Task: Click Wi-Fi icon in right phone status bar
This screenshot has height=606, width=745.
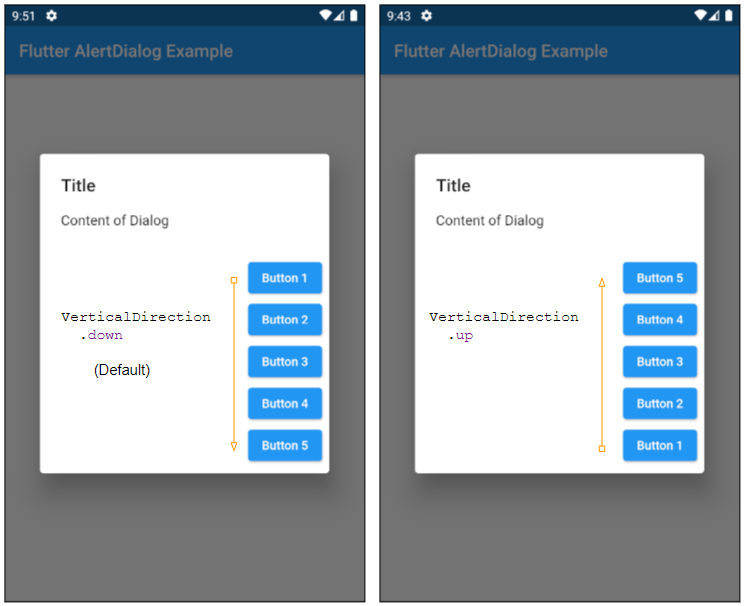Action: (x=700, y=15)
